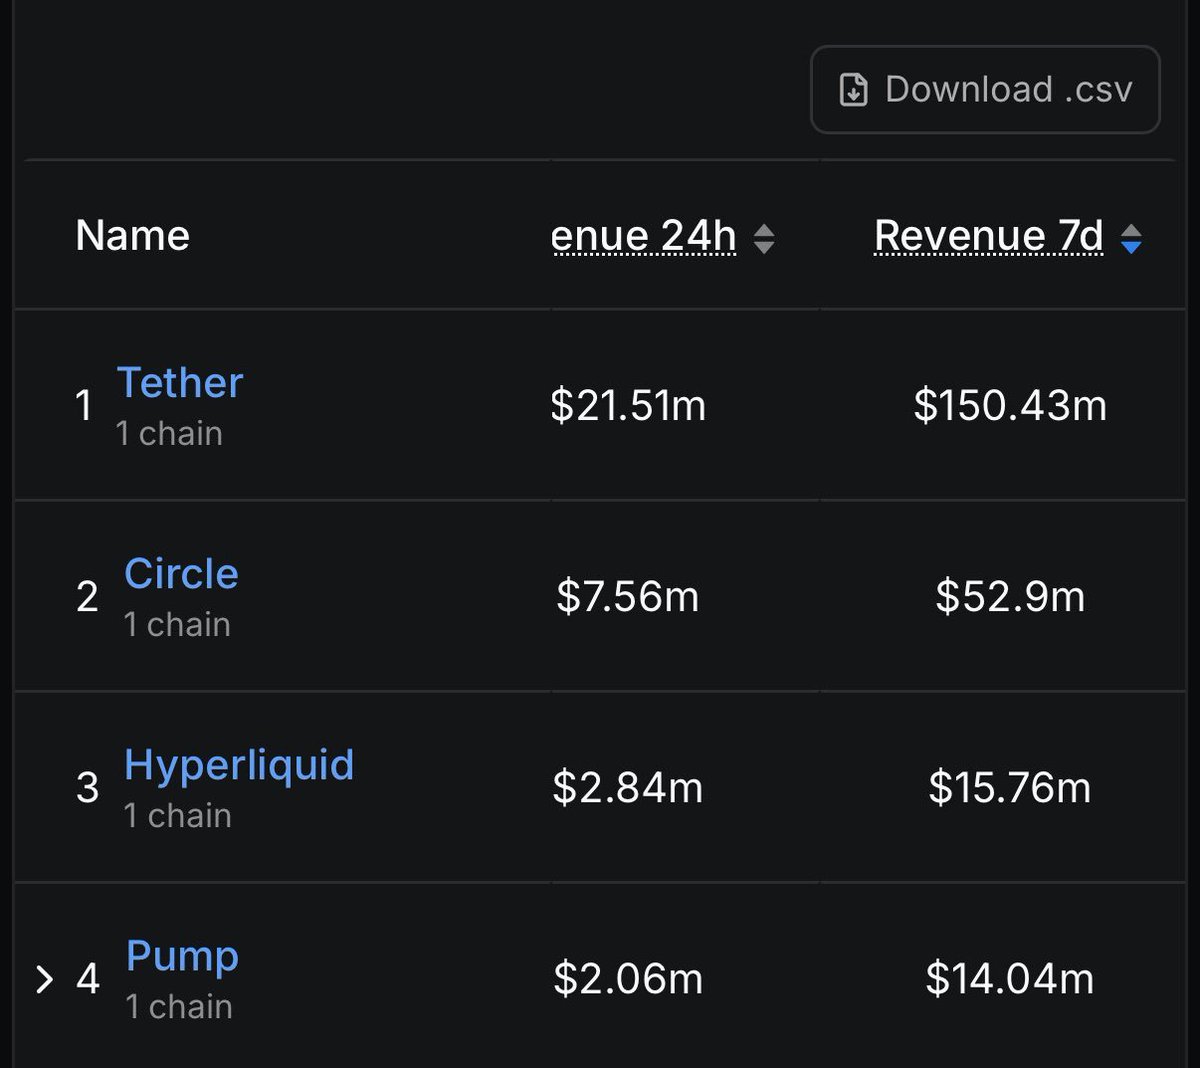Expand the Pump row chevron

pyautogui.click(x=44, y=979)
